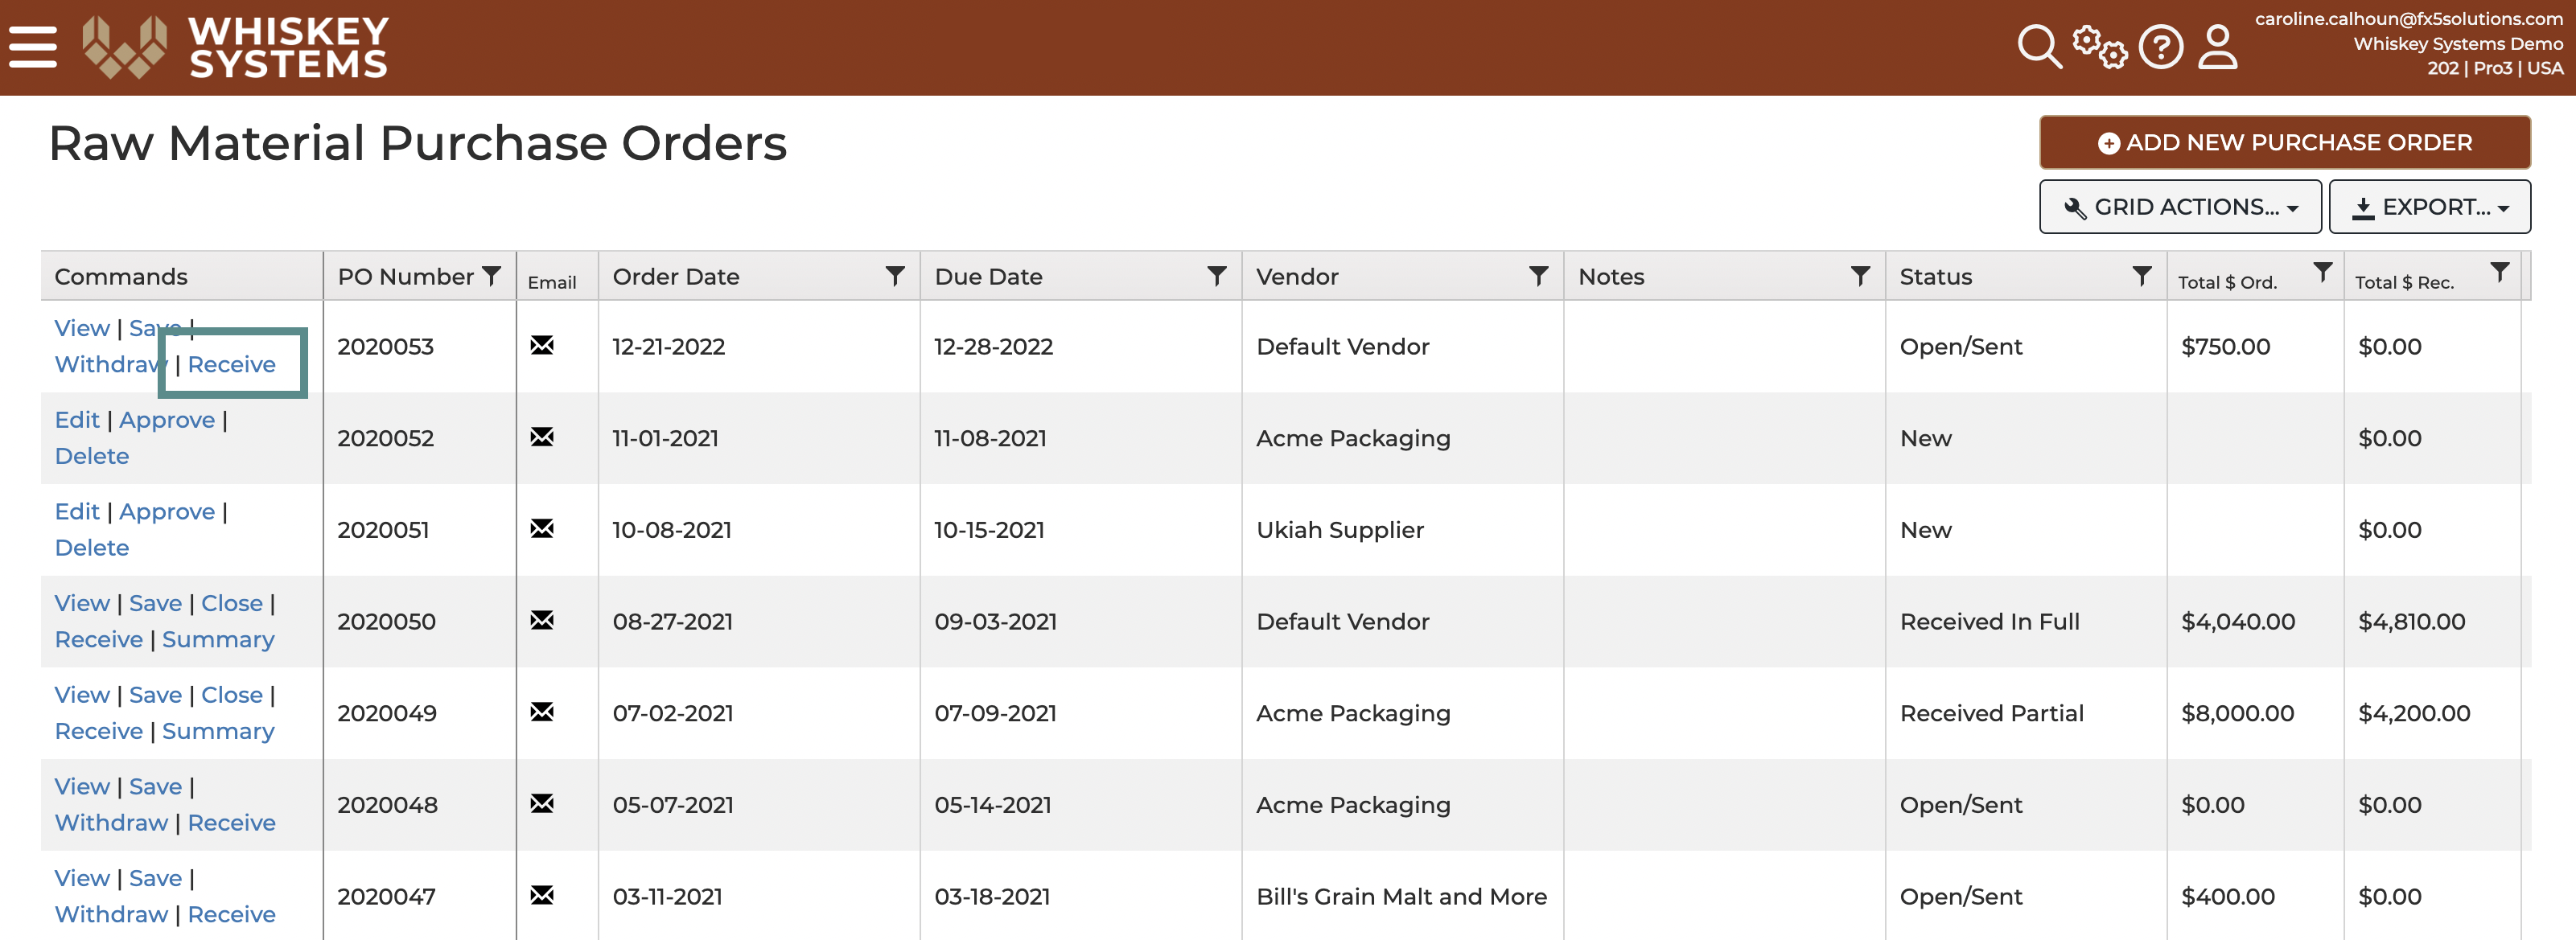Sort by Notes column header
2576x940 pixels.
1611,277
